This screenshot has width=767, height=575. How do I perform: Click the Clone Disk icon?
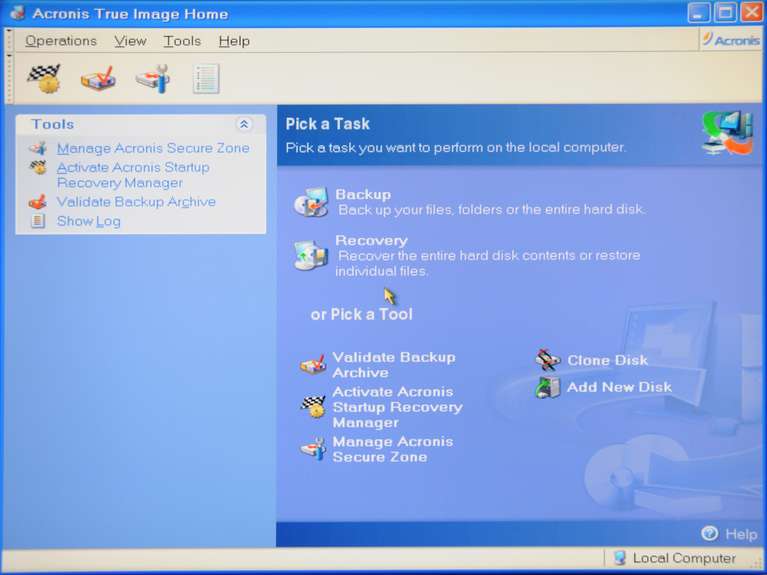tap(548, 360)
